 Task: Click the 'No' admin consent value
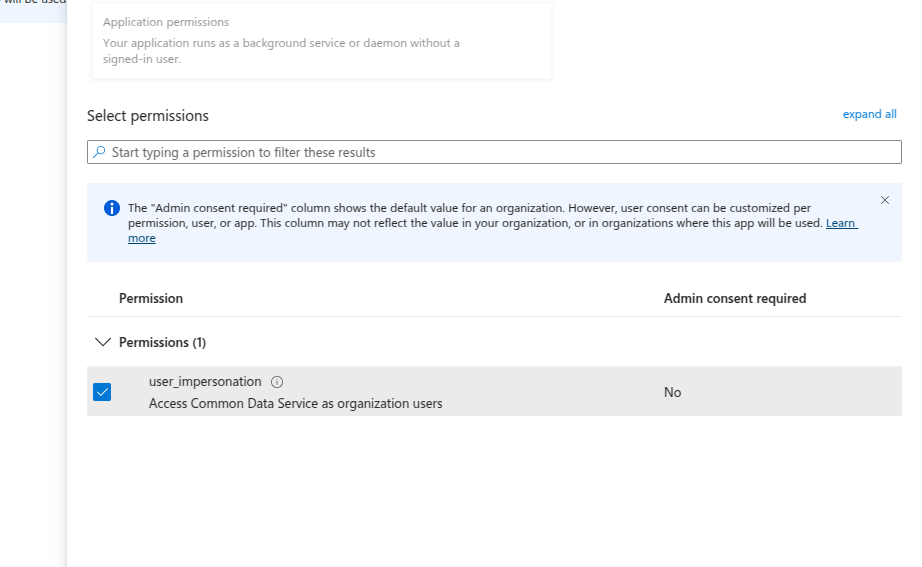[x=672, y=392]
